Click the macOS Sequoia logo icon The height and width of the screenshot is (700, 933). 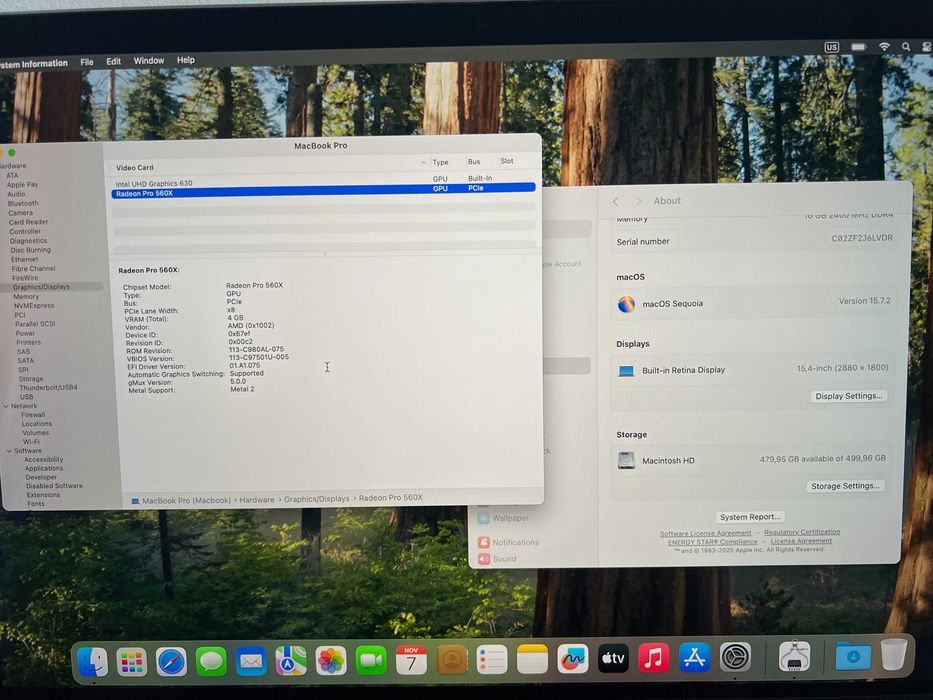tap(626, 304)
